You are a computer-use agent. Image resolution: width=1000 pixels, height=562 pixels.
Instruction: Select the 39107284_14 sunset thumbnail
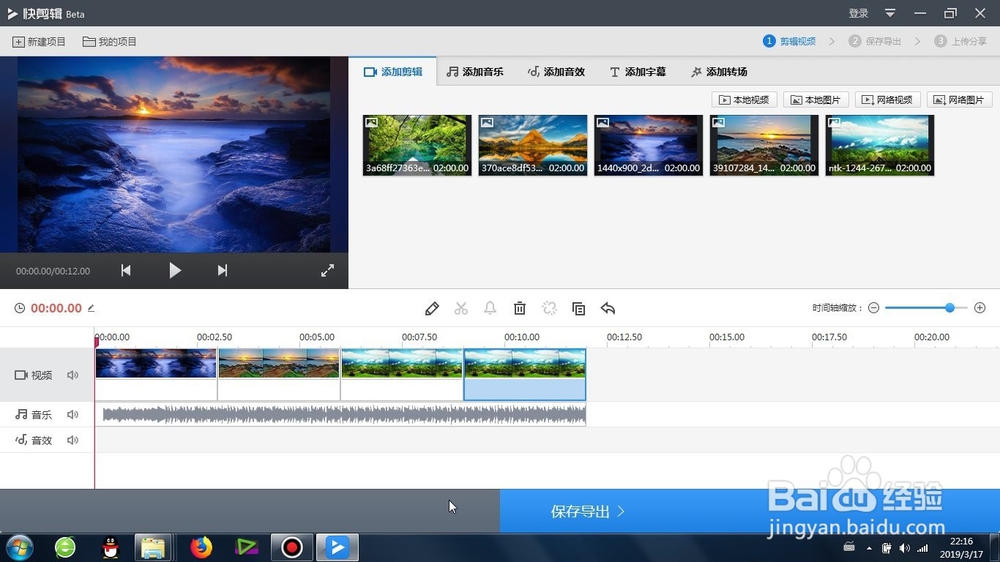[x=764, y=145]
